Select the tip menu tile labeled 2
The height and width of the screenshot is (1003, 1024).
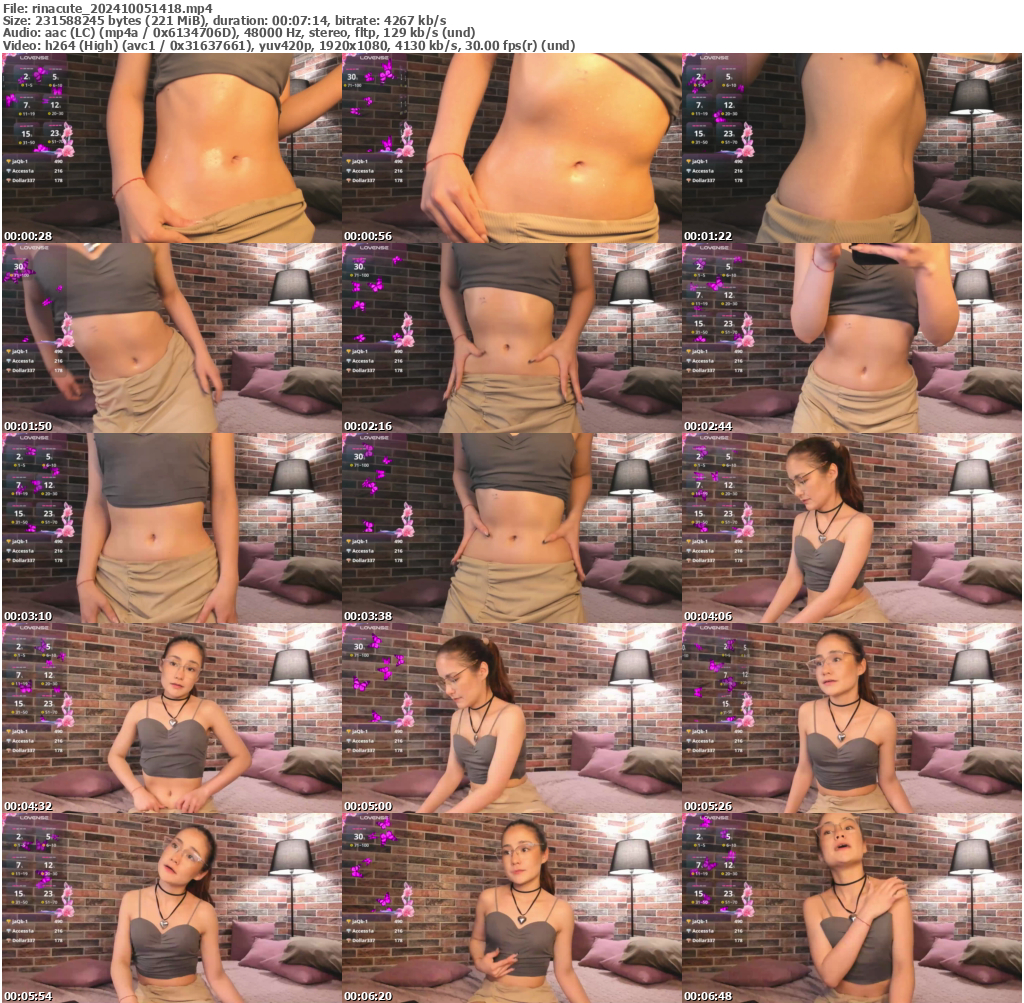click(25, 77)
